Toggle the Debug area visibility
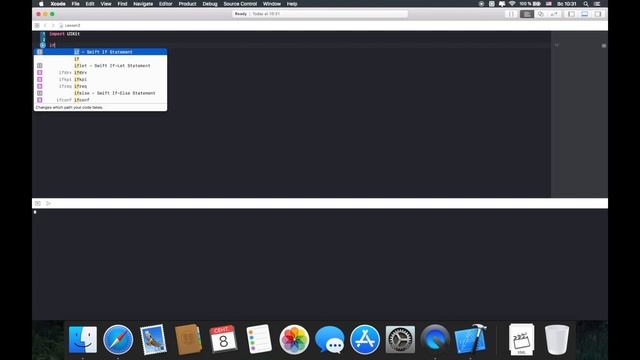Viewport: 640px width, 360px height. coord(584,14)
